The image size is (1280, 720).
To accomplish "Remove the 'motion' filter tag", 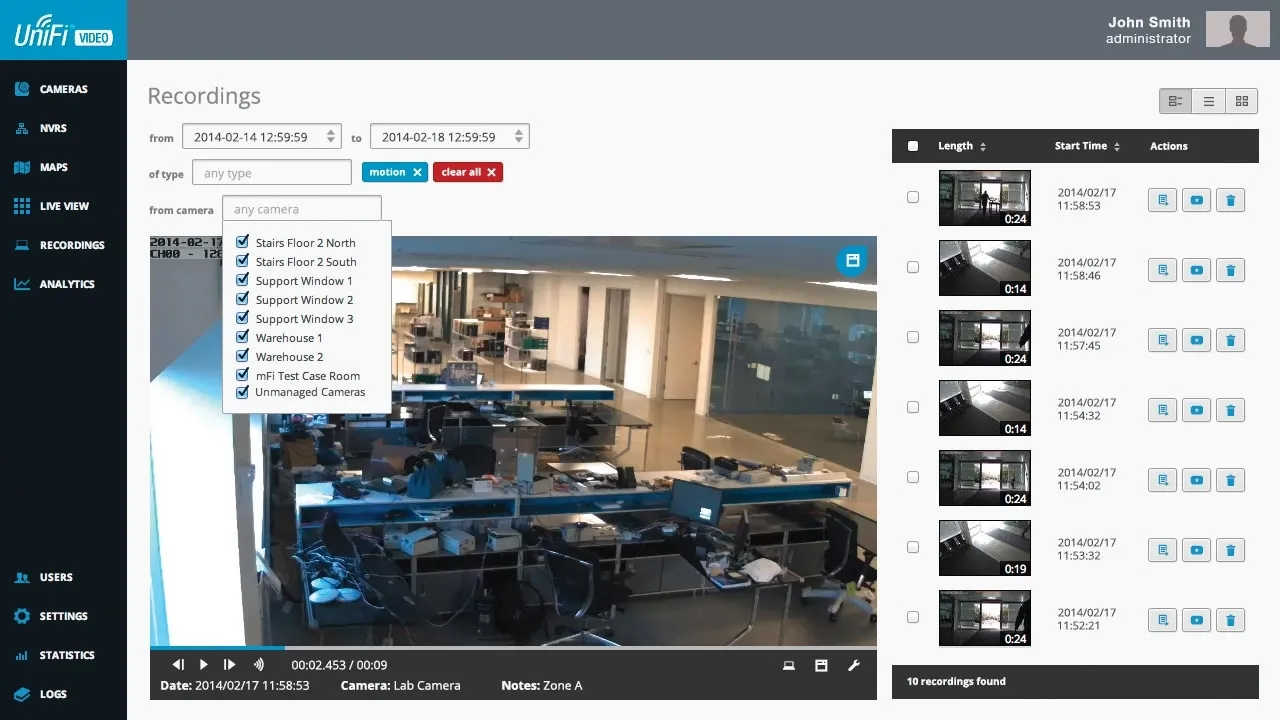I will tap(417, 172).
